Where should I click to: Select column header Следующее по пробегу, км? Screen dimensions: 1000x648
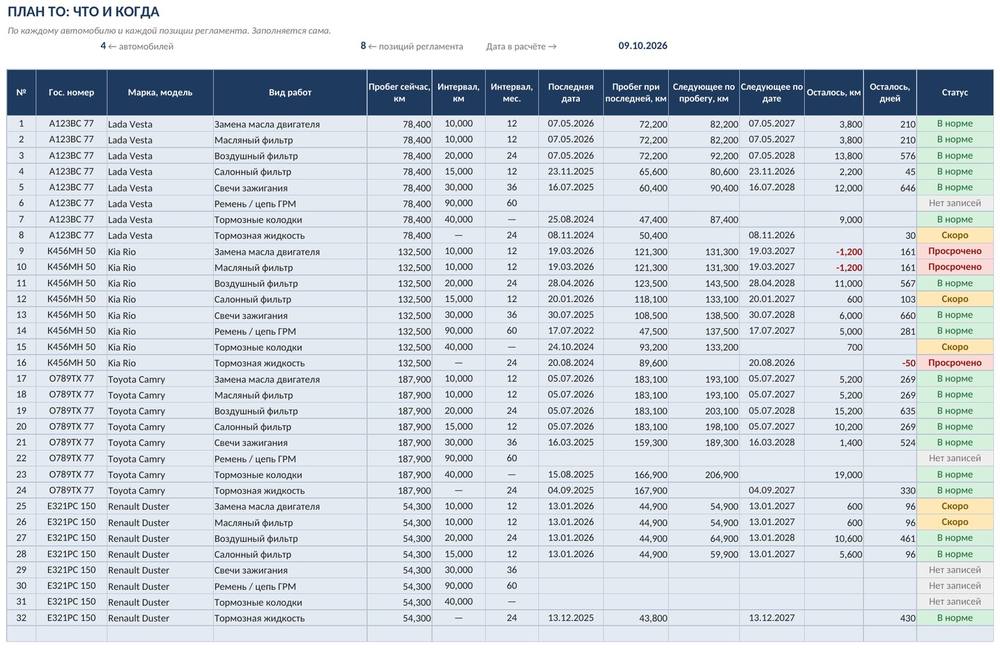pyautogui.click(x=704, y=92)
